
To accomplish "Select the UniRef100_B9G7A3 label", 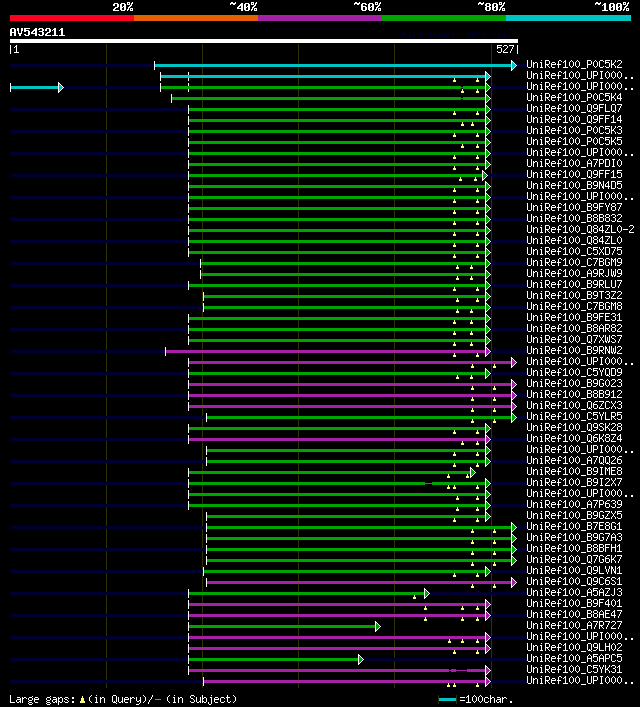I will (x=574, y=537).
